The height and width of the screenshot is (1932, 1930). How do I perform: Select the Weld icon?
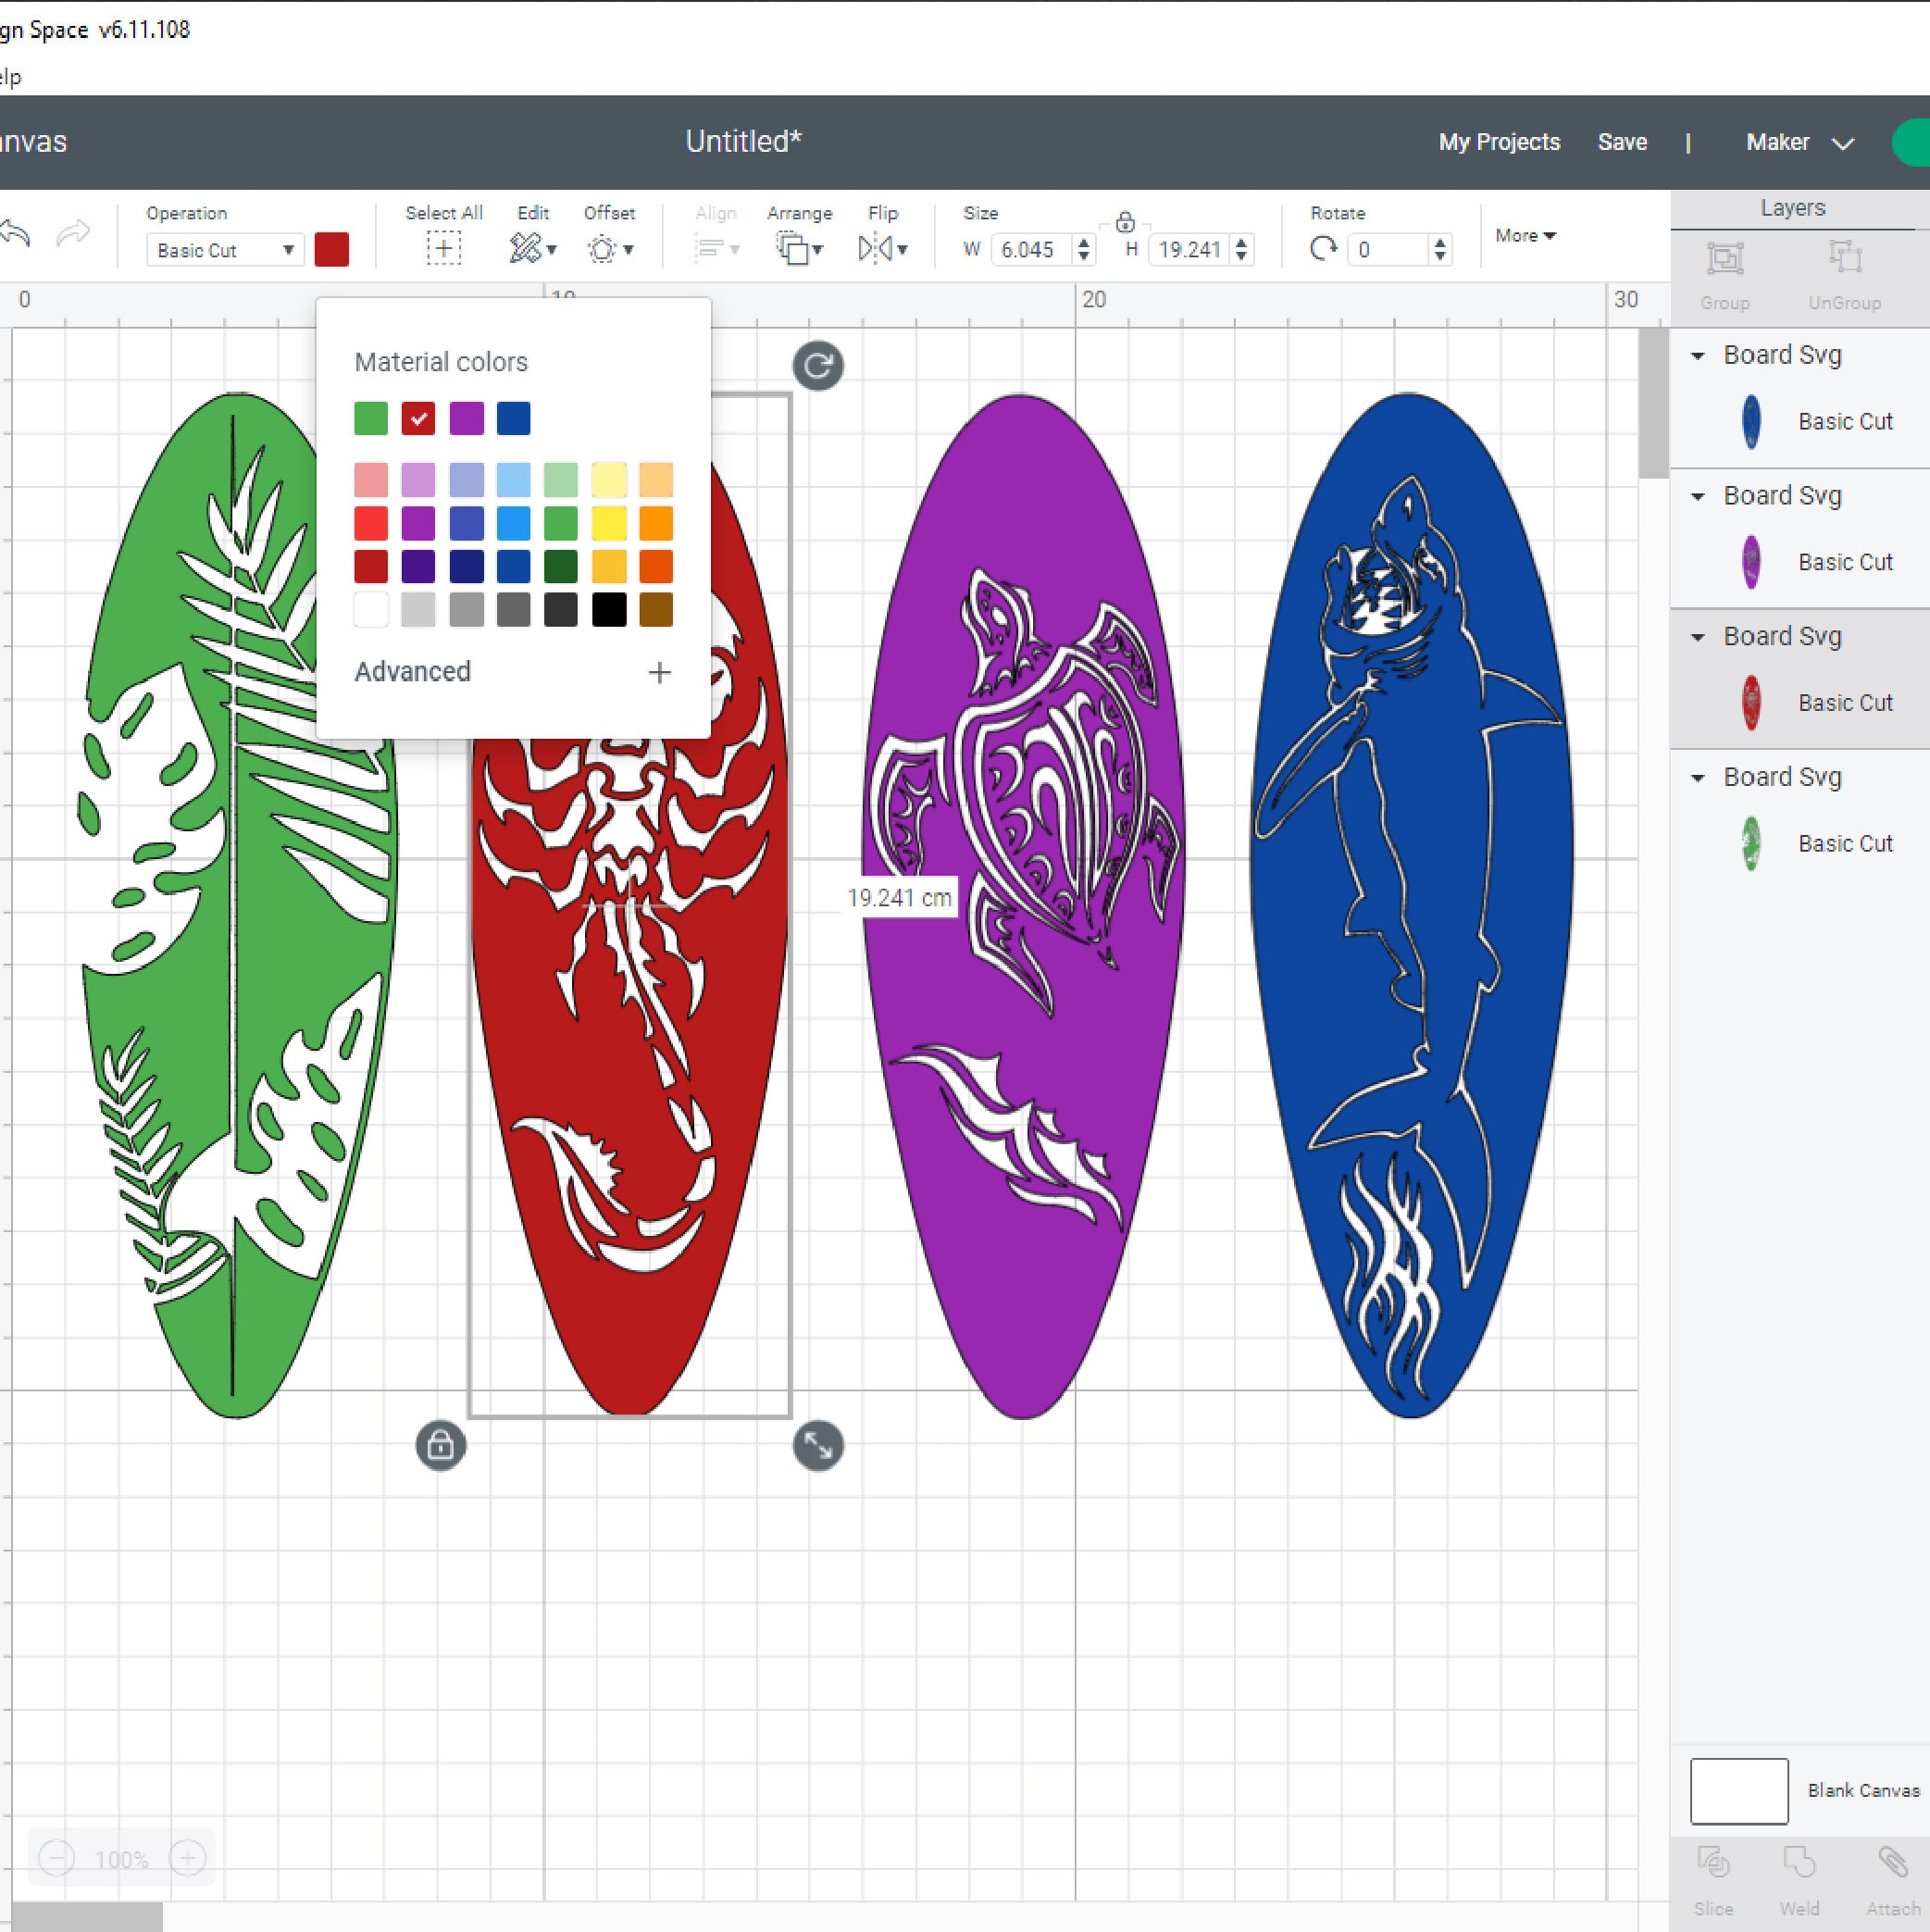pyautogui.click(x=1800, y=1862)
